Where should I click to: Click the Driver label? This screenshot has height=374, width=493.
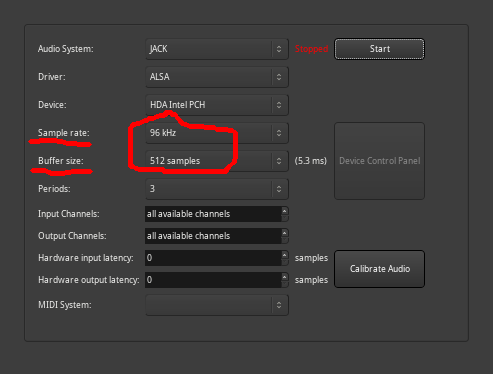click(x=52, y=77)
